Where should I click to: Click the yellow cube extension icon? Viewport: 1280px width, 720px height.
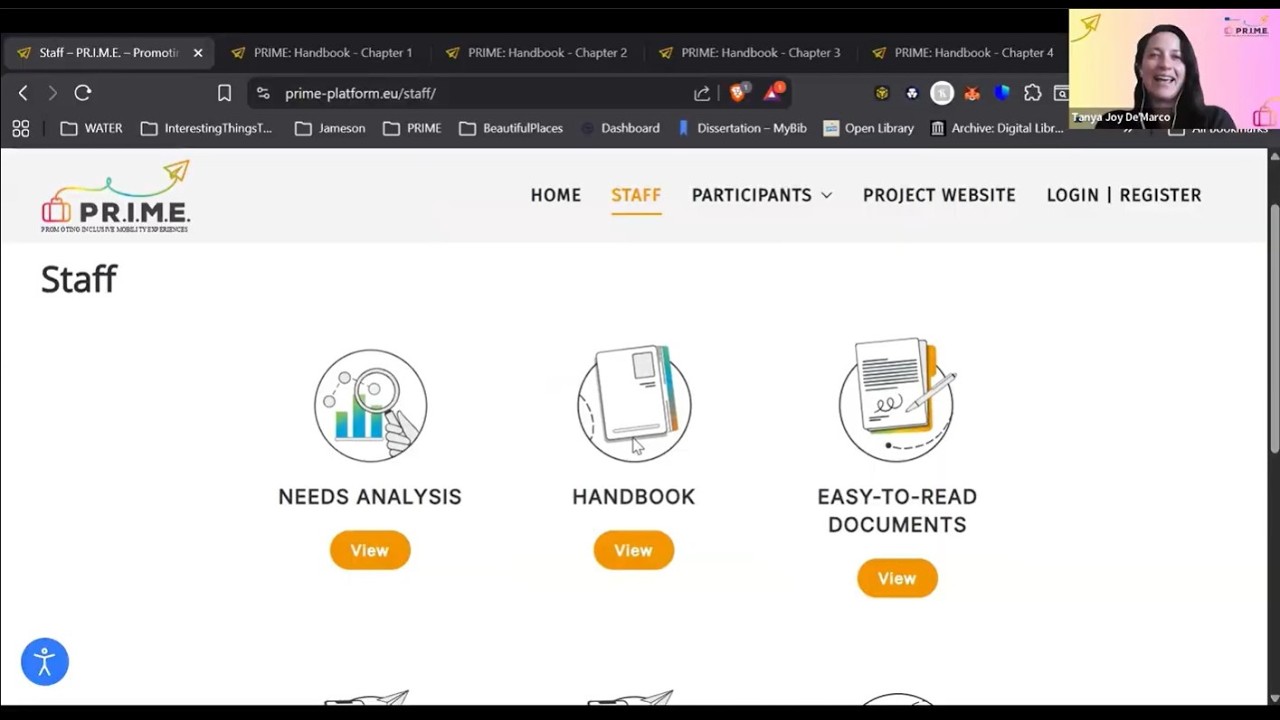pos(882,93)
